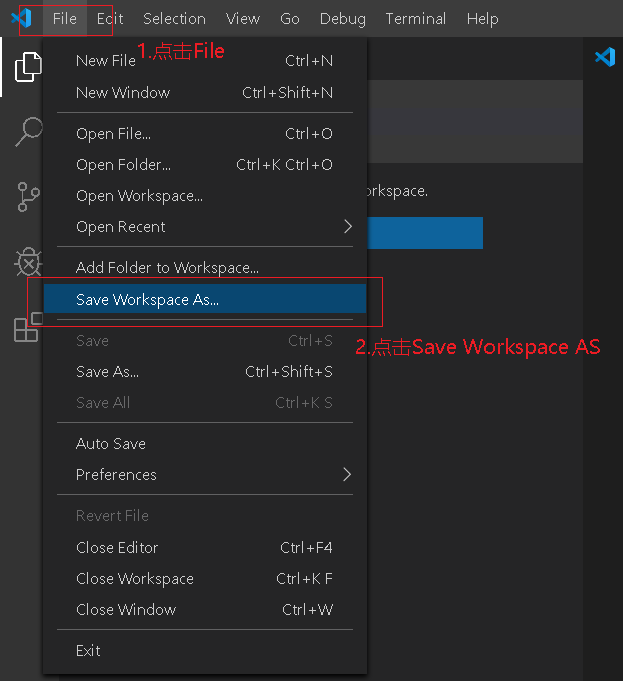Click Add Folder to Workspace... entry
Screen dimensions: 623x681
coord(167,267)
